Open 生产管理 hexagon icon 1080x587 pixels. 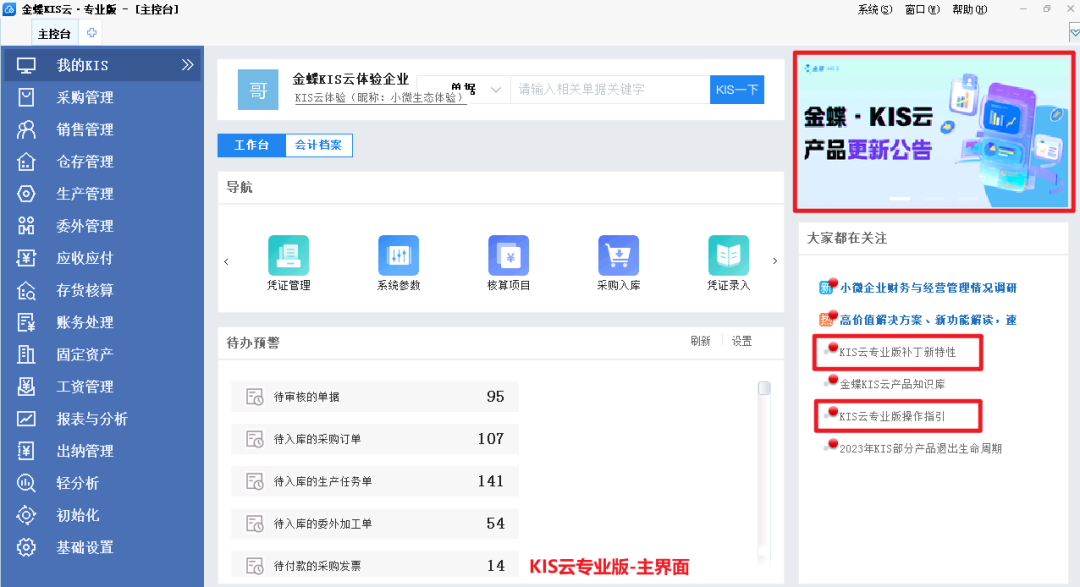coord(26,194)
